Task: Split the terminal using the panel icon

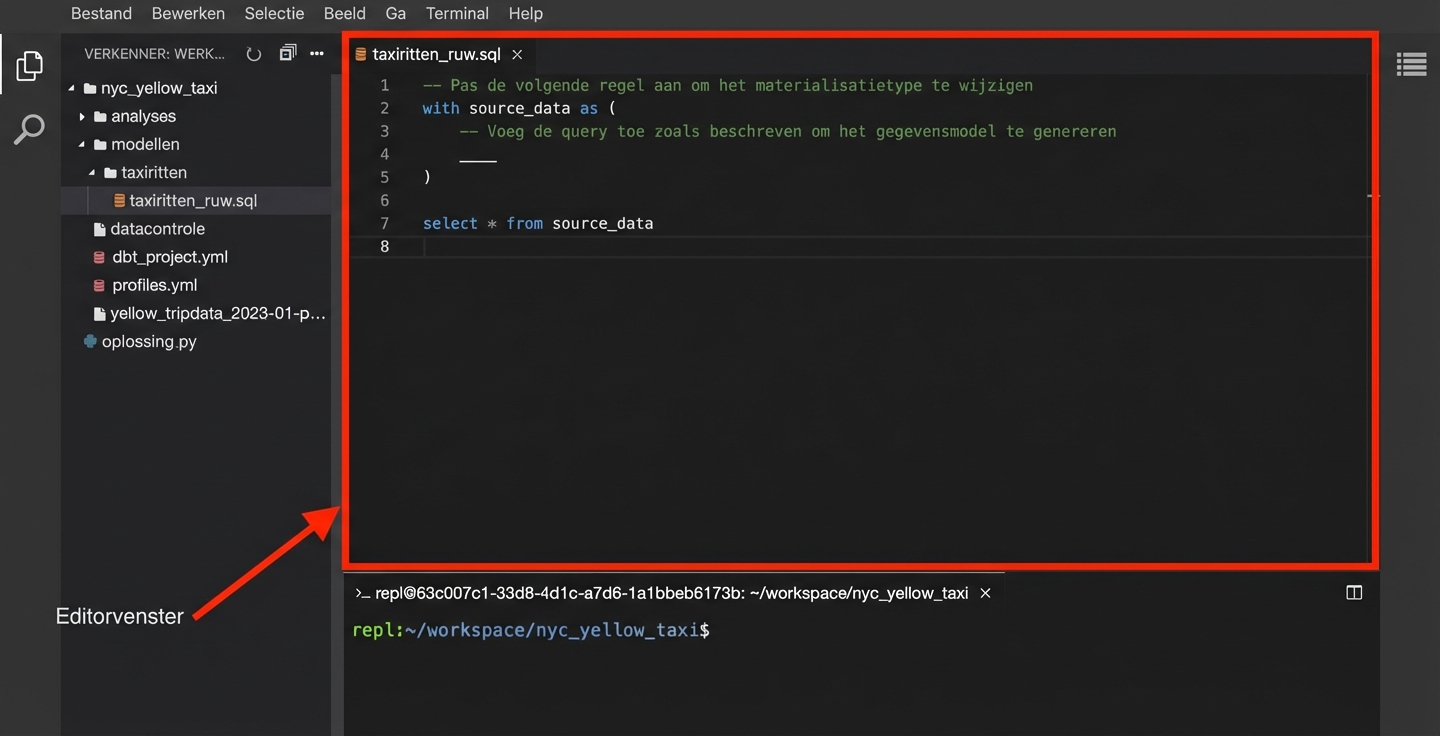Action: [x=1354, y=592]
